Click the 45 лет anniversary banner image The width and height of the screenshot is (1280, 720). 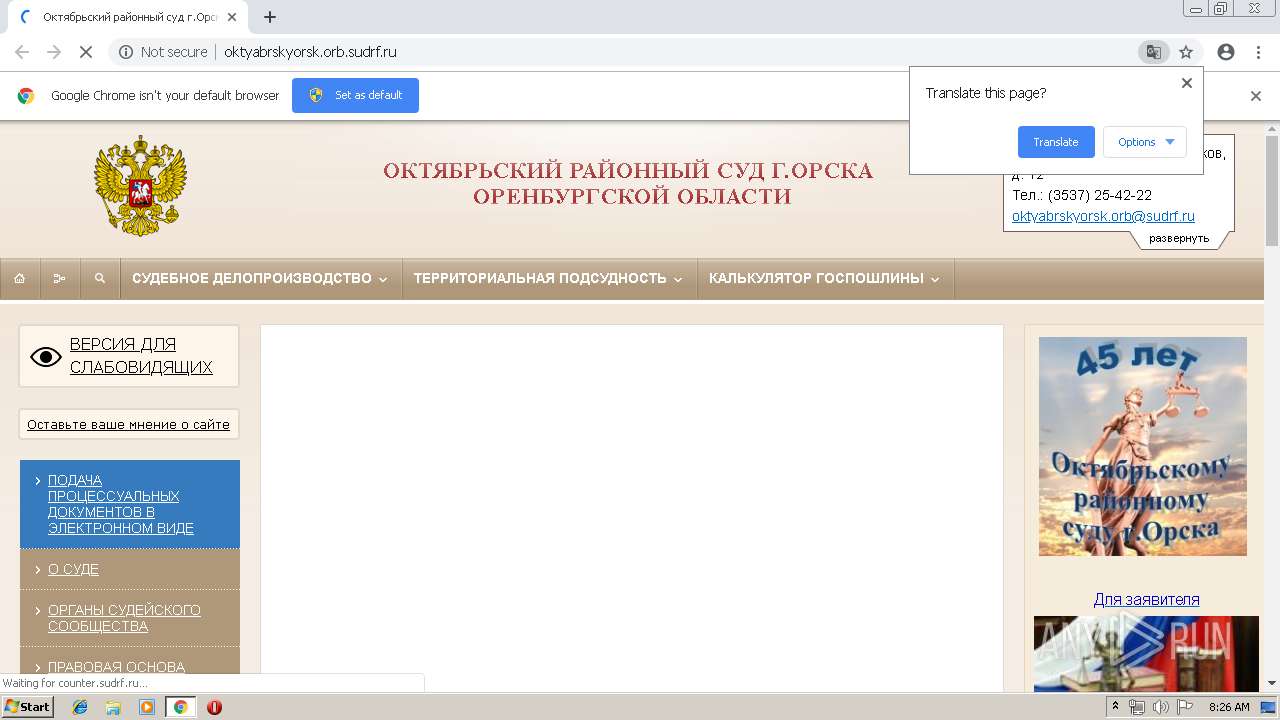1143,446
